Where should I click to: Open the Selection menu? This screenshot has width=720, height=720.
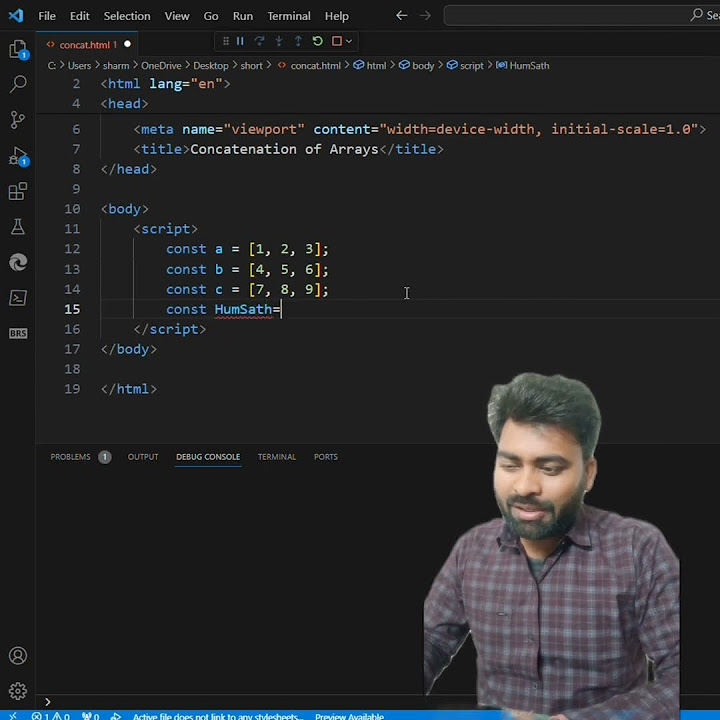coord(127,16)
